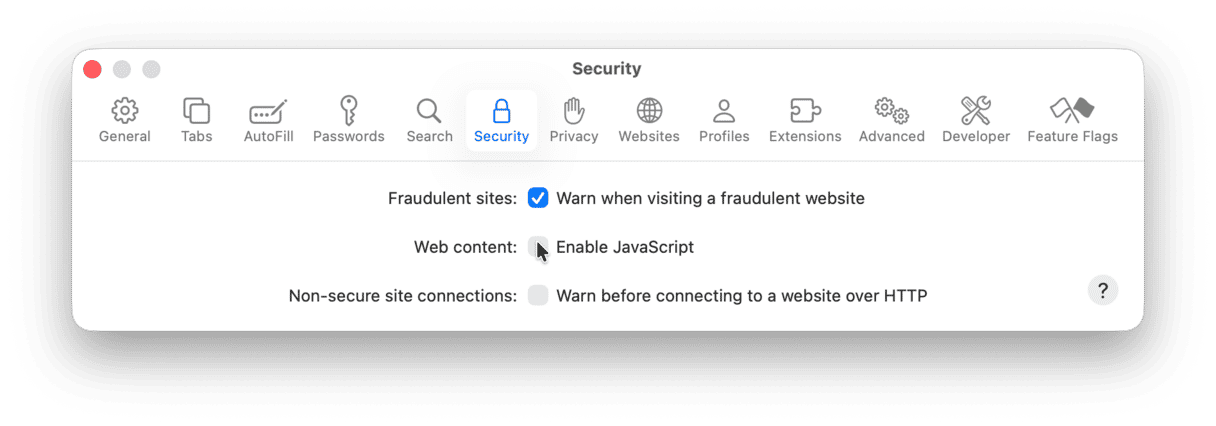The height and width of the screenshot is (426, 1216).
Task: Select the Advanced gears icon
Action: coord(891,110)
